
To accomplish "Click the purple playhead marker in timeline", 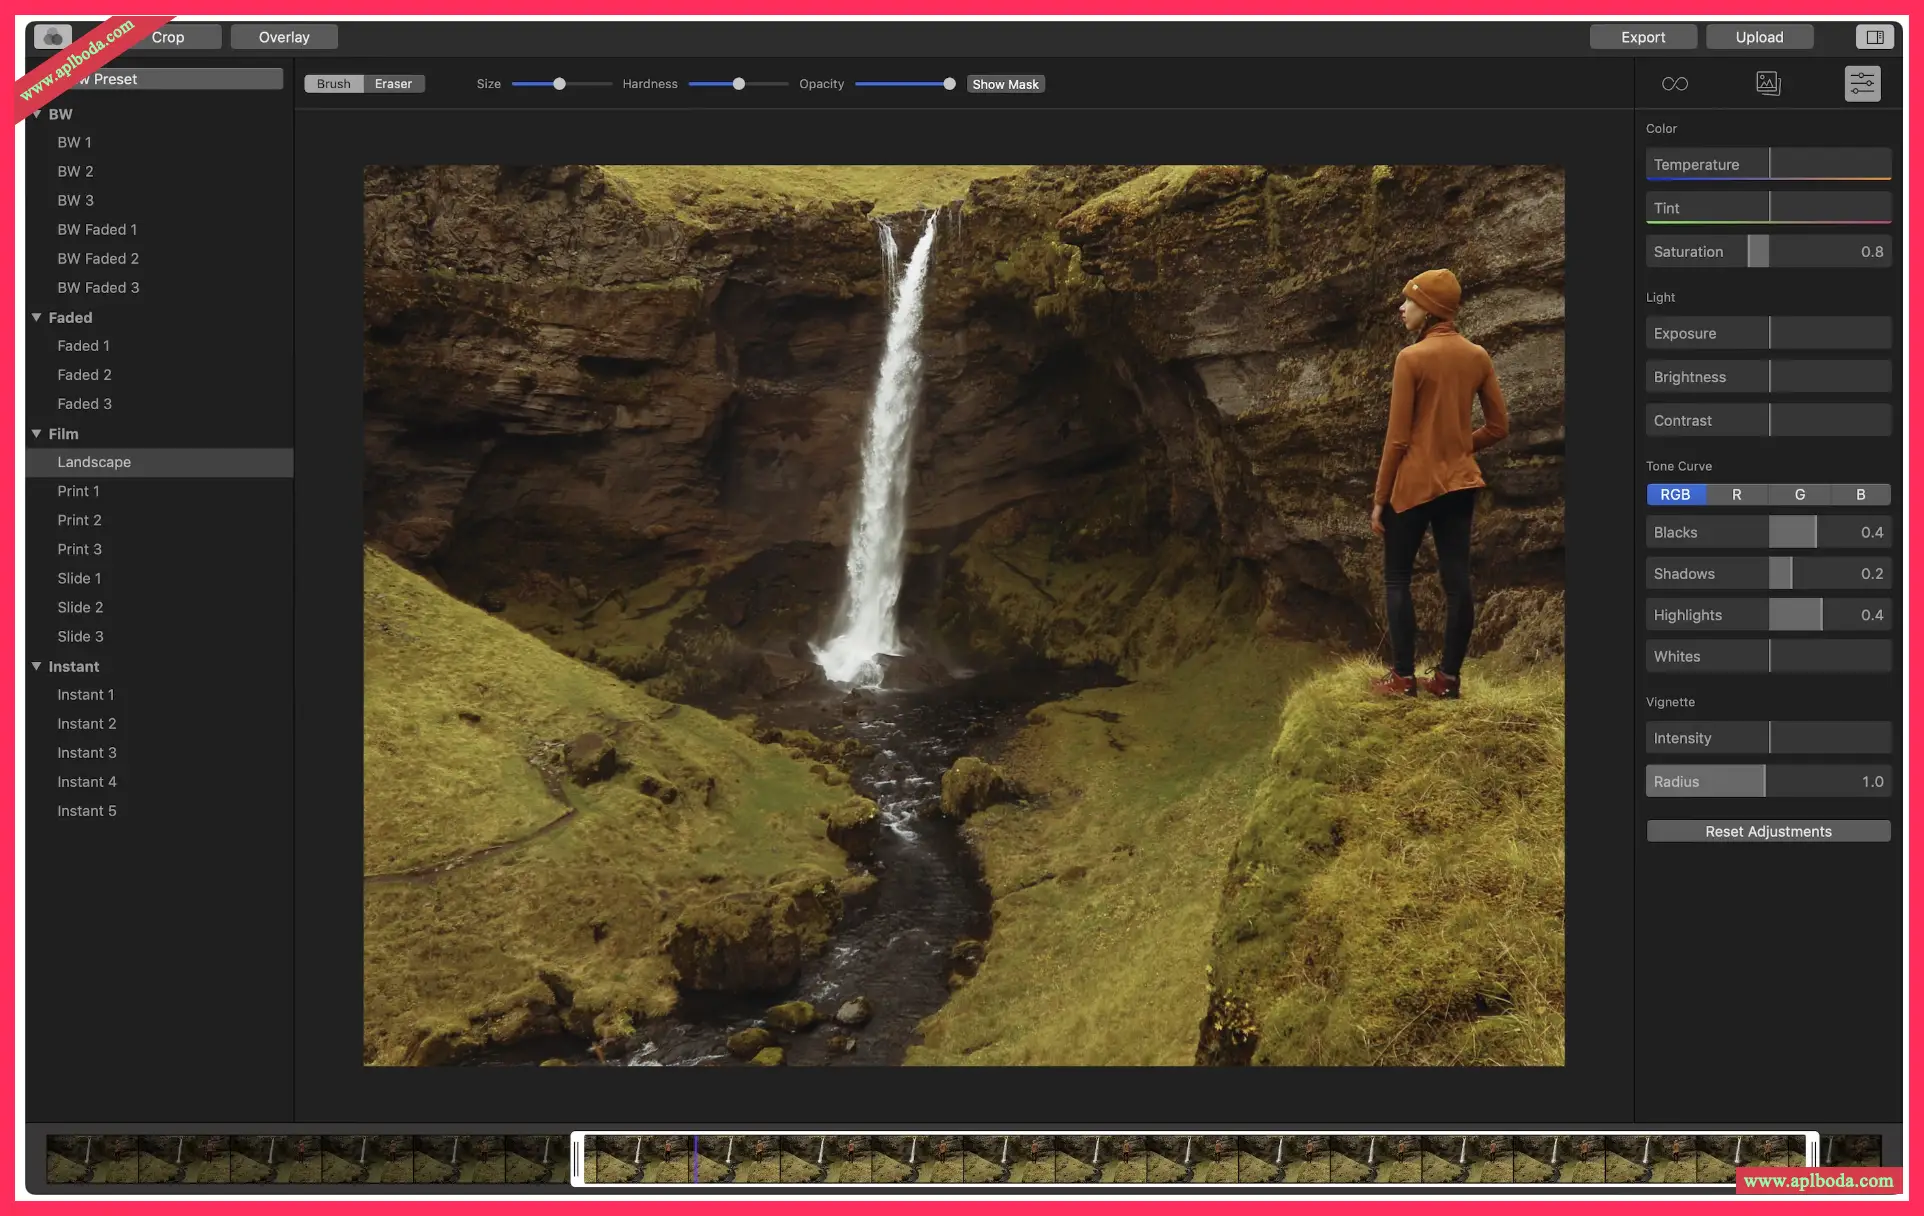I will click(x=696, y=1159).
